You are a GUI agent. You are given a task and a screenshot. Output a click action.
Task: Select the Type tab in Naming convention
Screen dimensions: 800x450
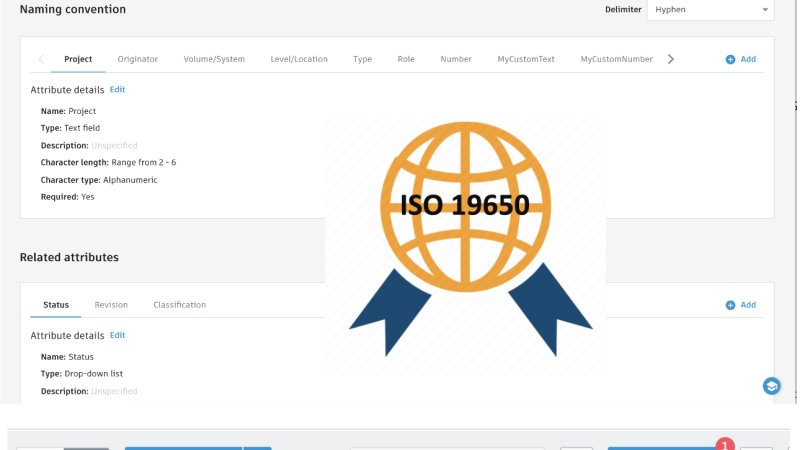pyautogui.click(x=362, y=59)
